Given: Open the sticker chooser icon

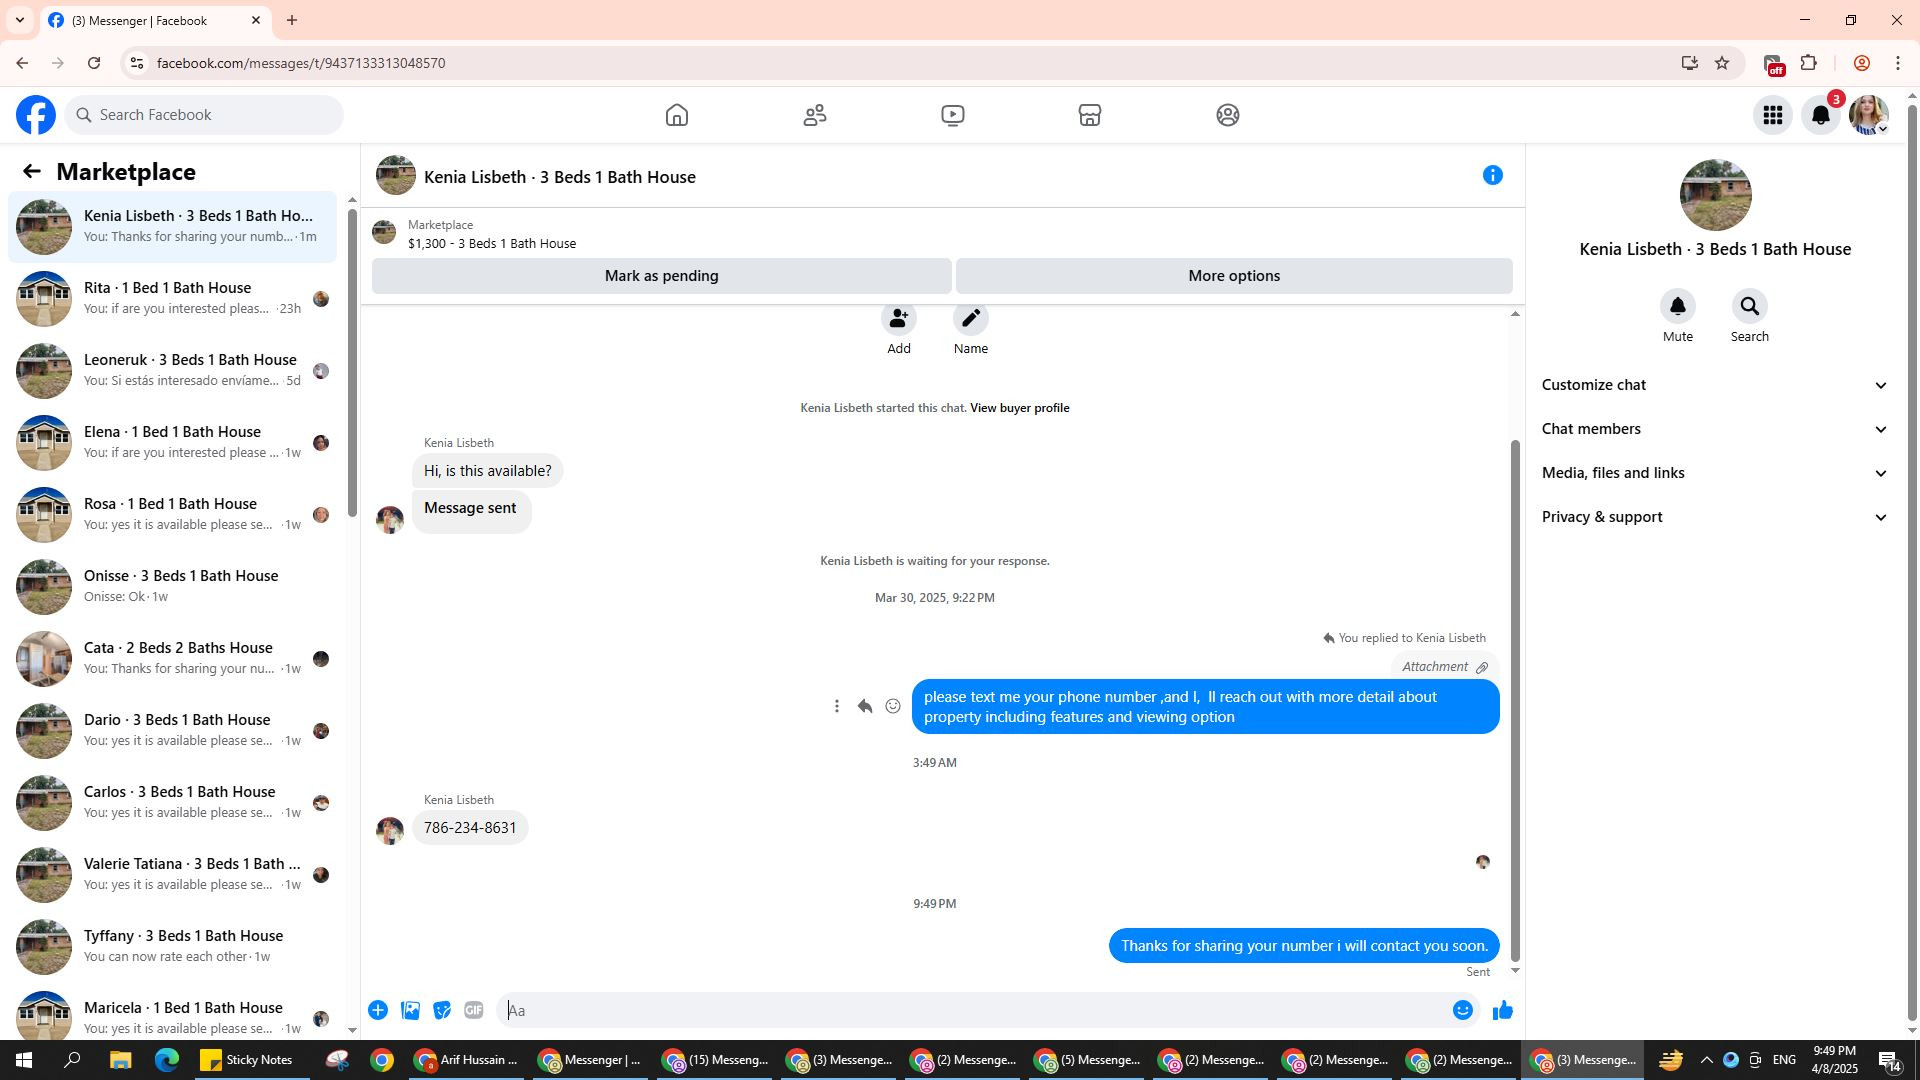Looking at the screenshot, I should click(x=442, y=1011).
